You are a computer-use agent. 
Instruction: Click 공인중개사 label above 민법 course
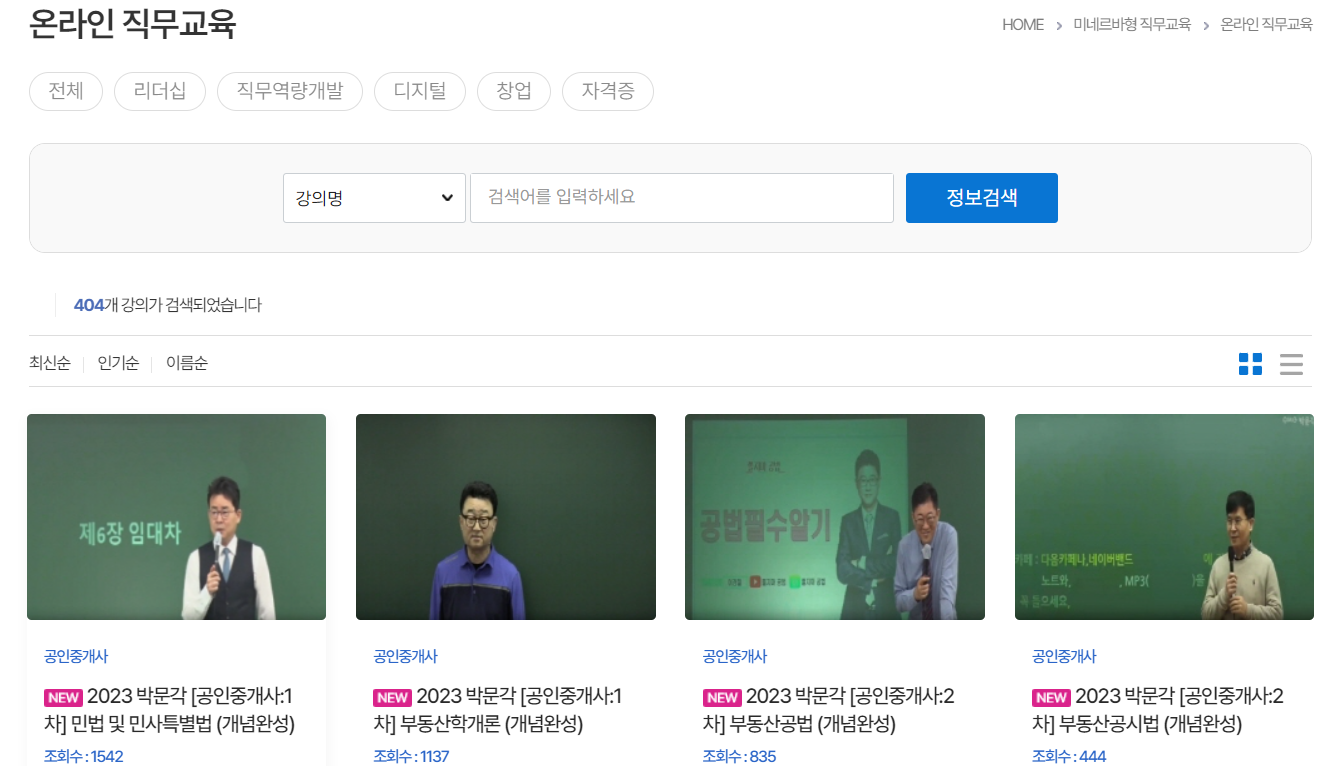tap(76, 656)
